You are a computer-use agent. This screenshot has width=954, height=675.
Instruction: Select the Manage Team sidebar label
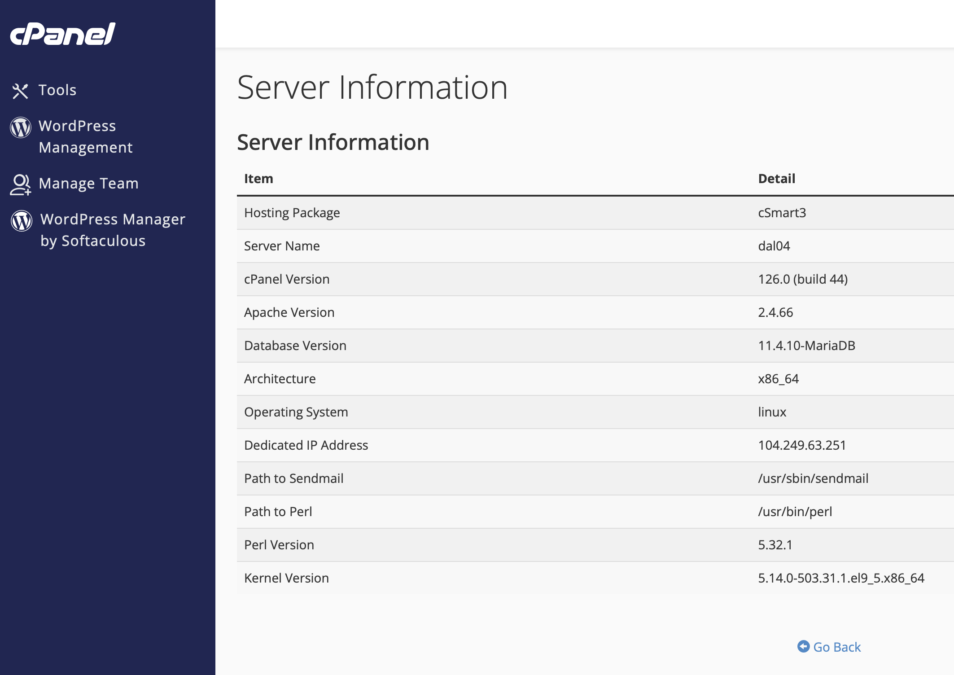[x=88, y=184]
